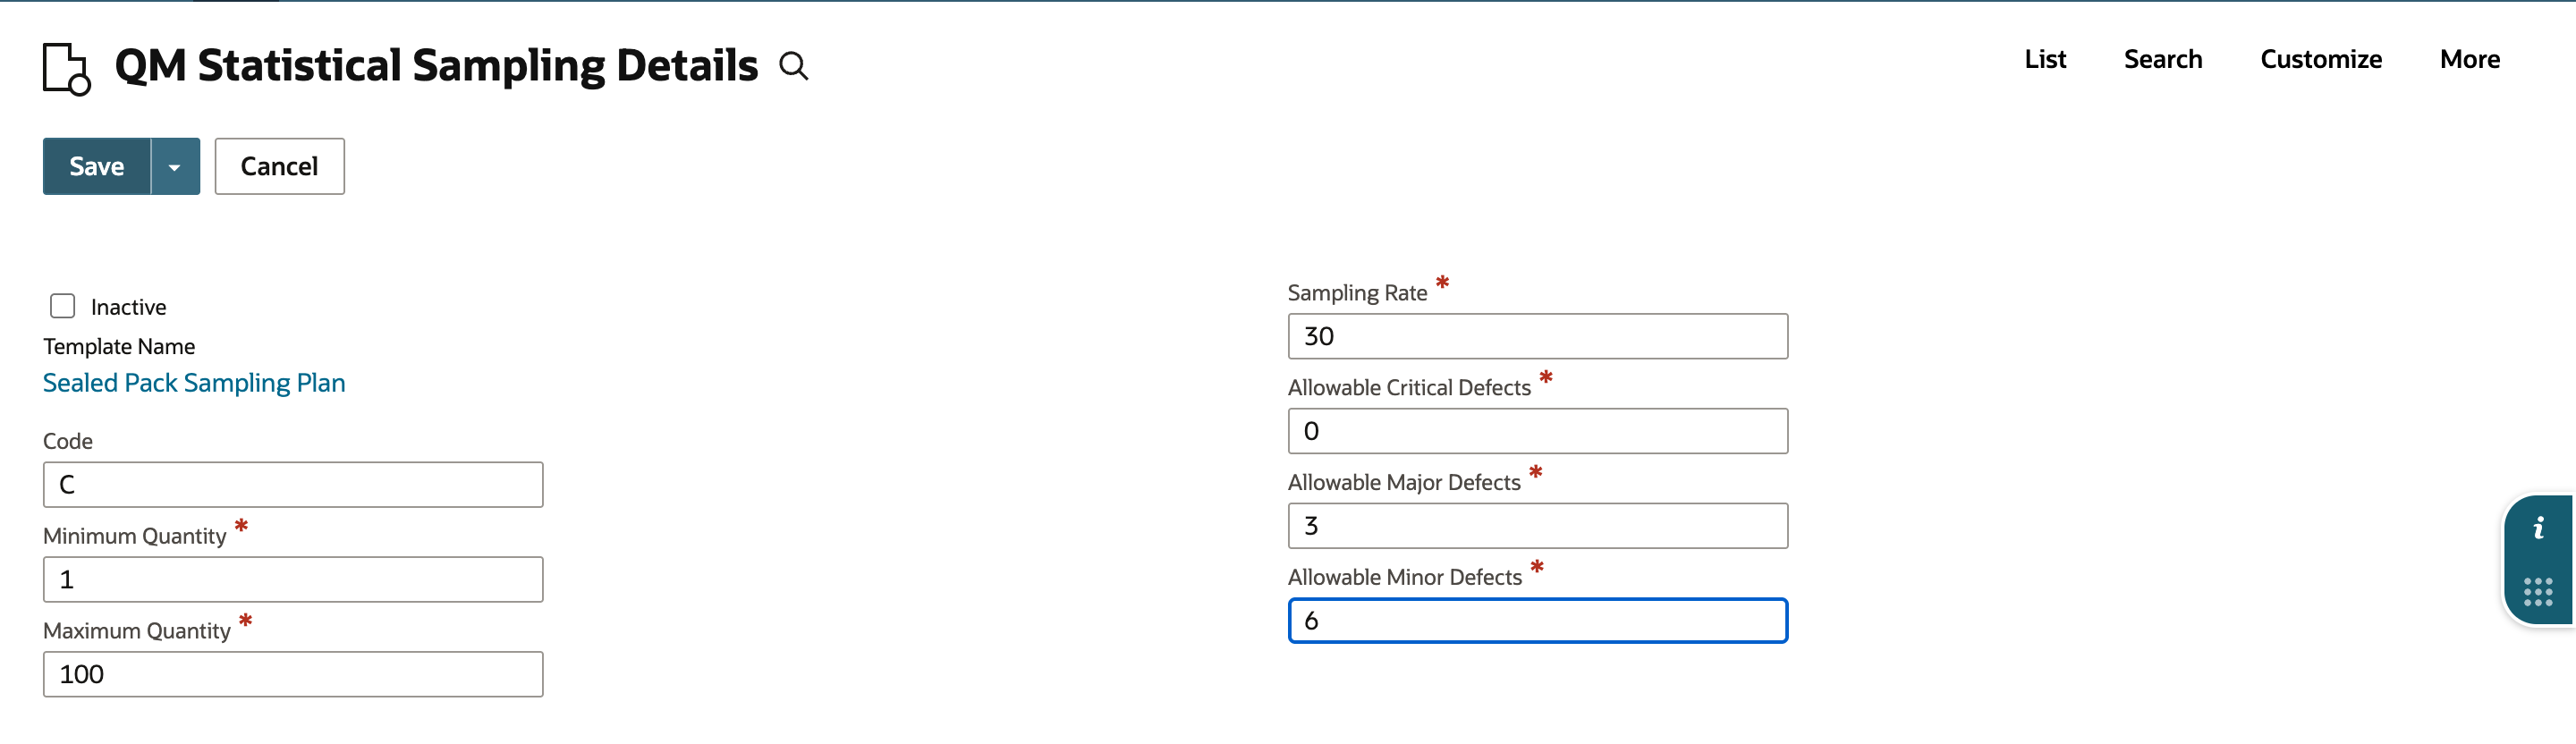
Task: Select the Allowable Critical Defects field
Action: 1538,432
